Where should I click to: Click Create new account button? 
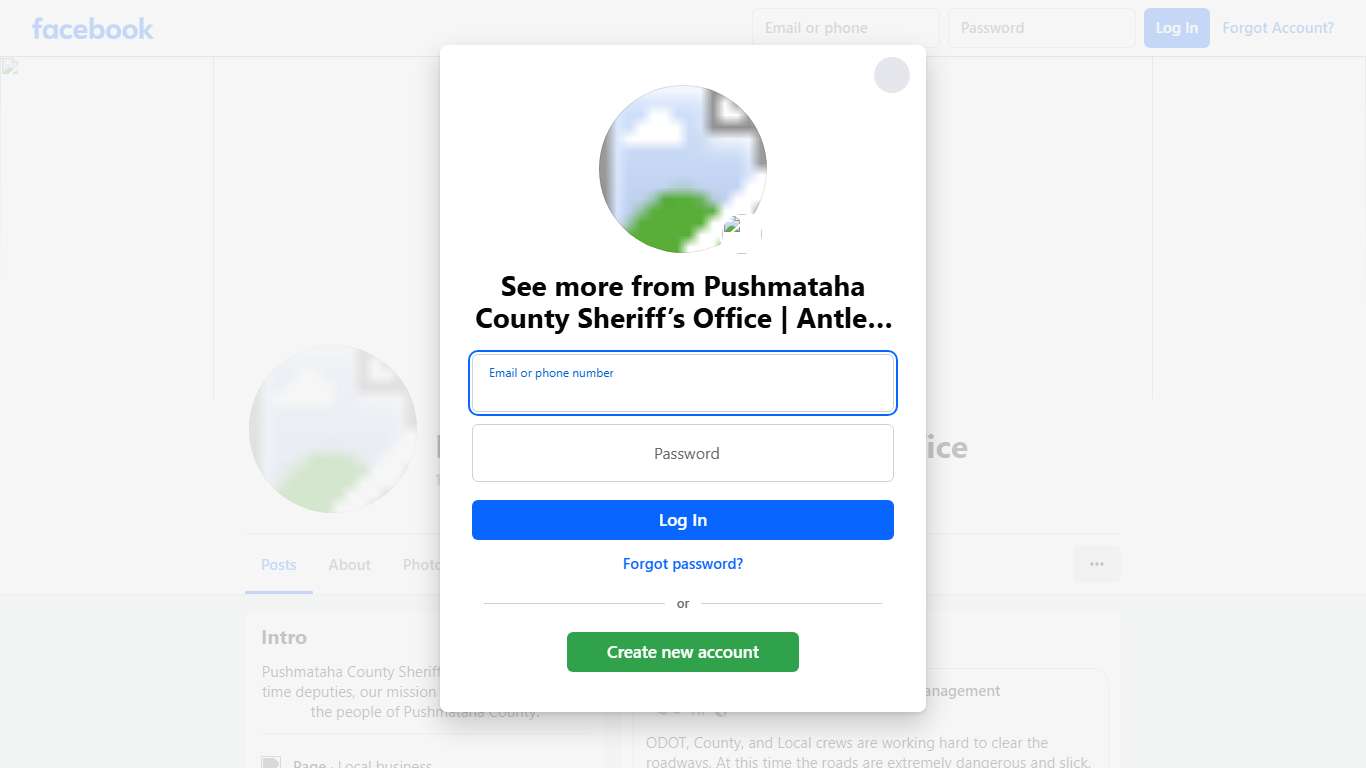coord(683,652)
